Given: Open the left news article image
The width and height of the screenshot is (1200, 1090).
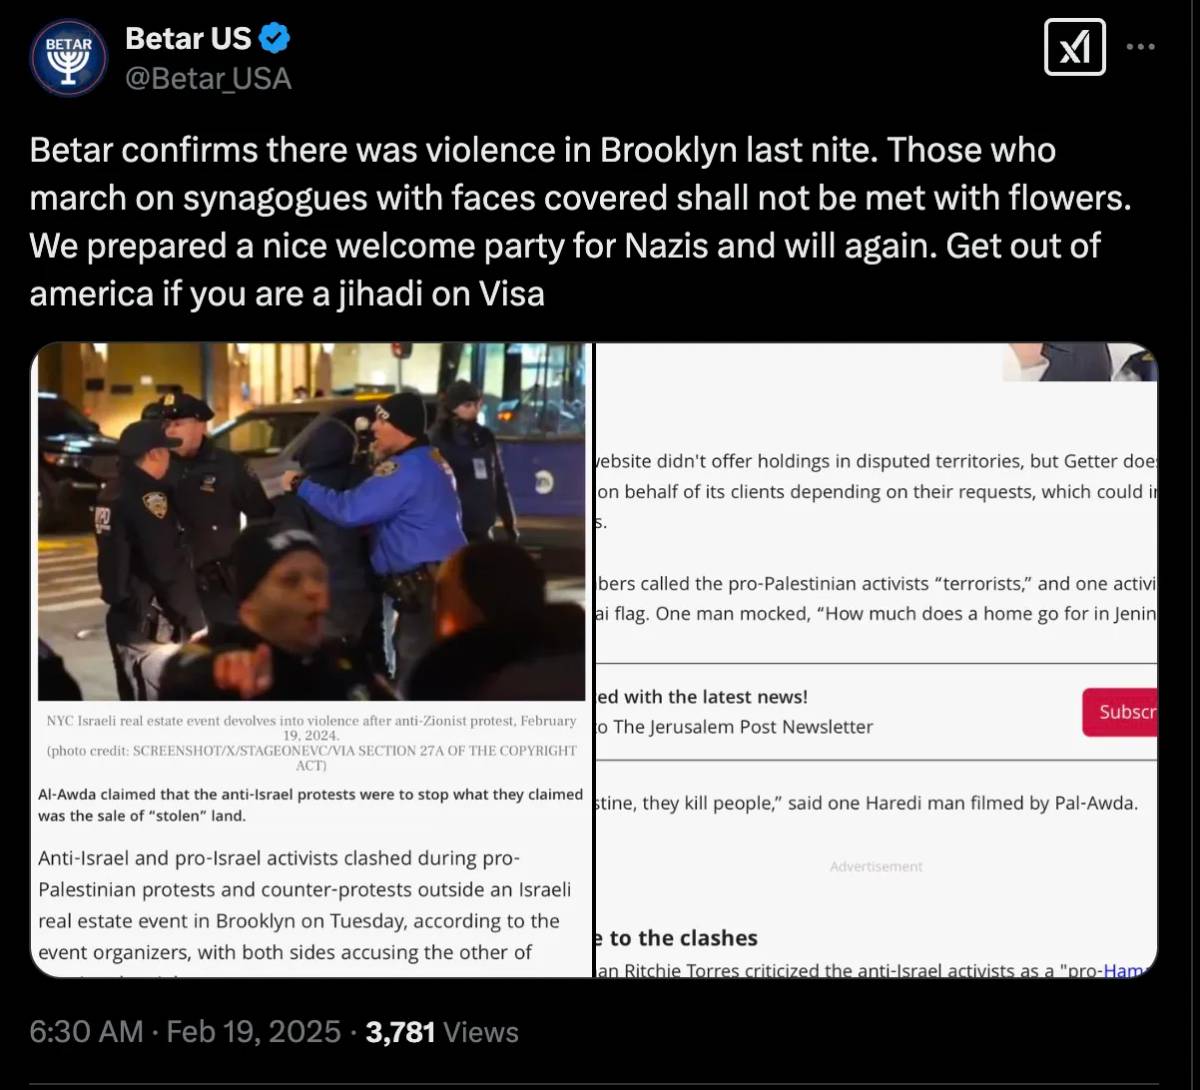Looking at the screenshot, I should tap(312, 660).
